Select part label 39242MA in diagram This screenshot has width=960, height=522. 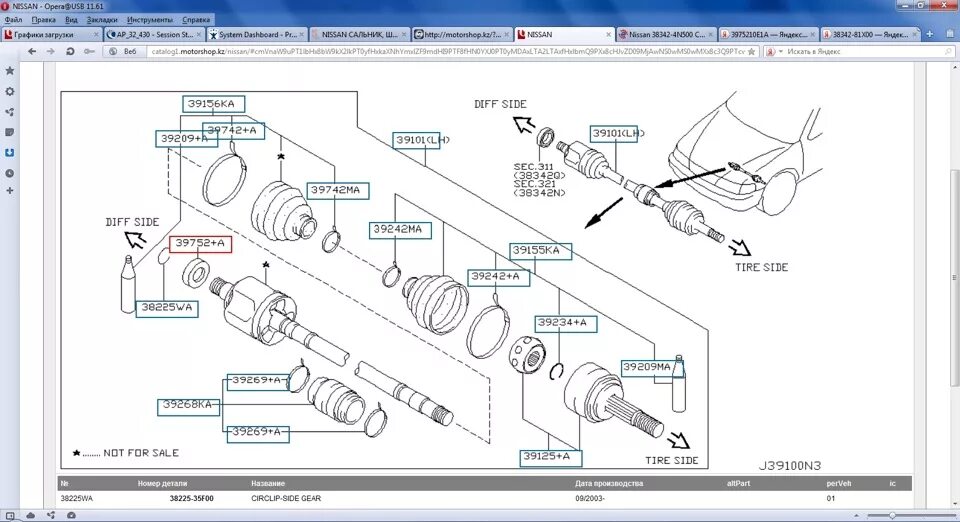400,229
